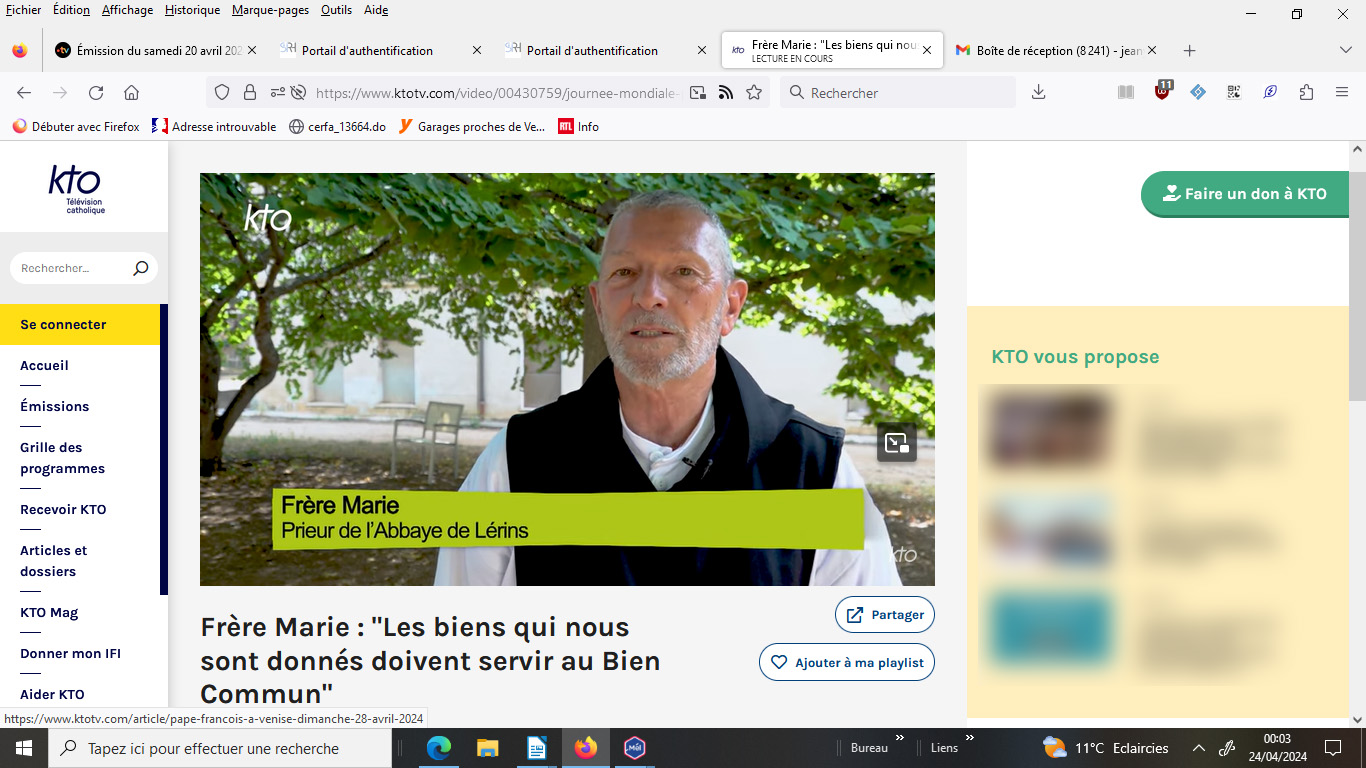Open 'Grille des programmes' sidebar link
This screenshot has height=768, width=1366.
point(62,458)
